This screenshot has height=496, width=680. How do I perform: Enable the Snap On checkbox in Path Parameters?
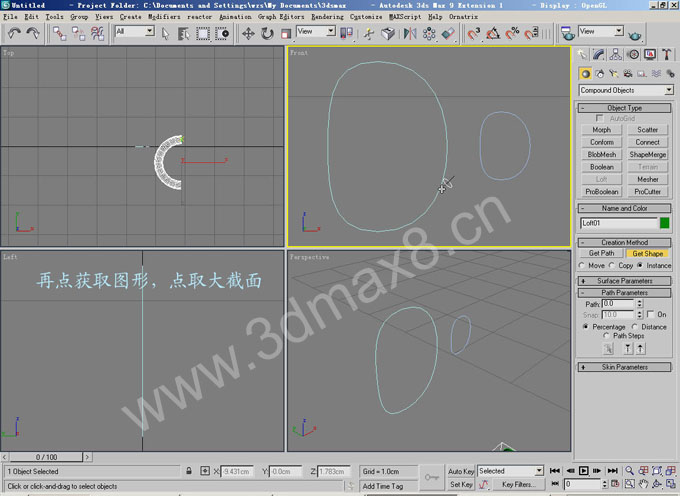tap(650, 315)
